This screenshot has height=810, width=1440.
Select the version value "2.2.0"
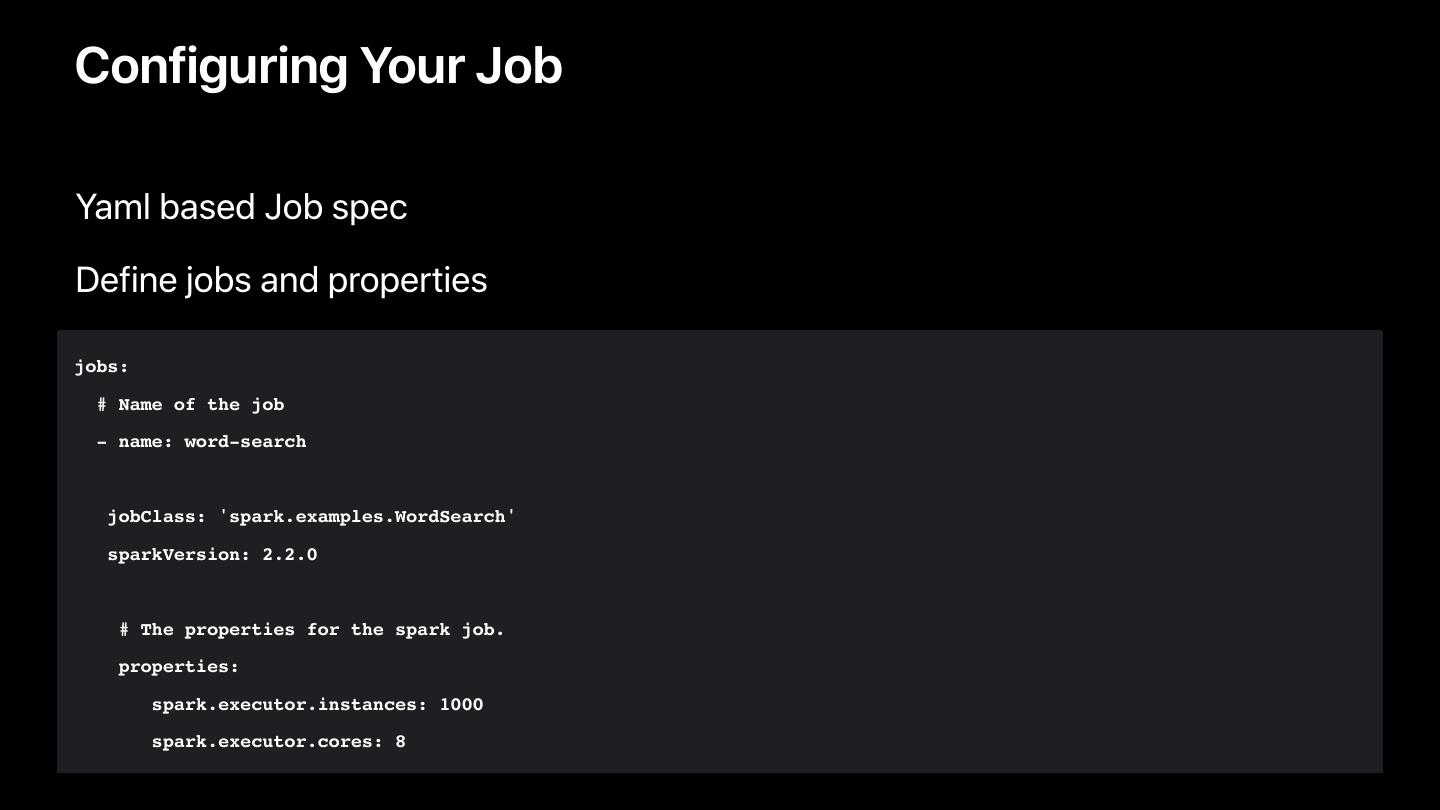point(290,555)
